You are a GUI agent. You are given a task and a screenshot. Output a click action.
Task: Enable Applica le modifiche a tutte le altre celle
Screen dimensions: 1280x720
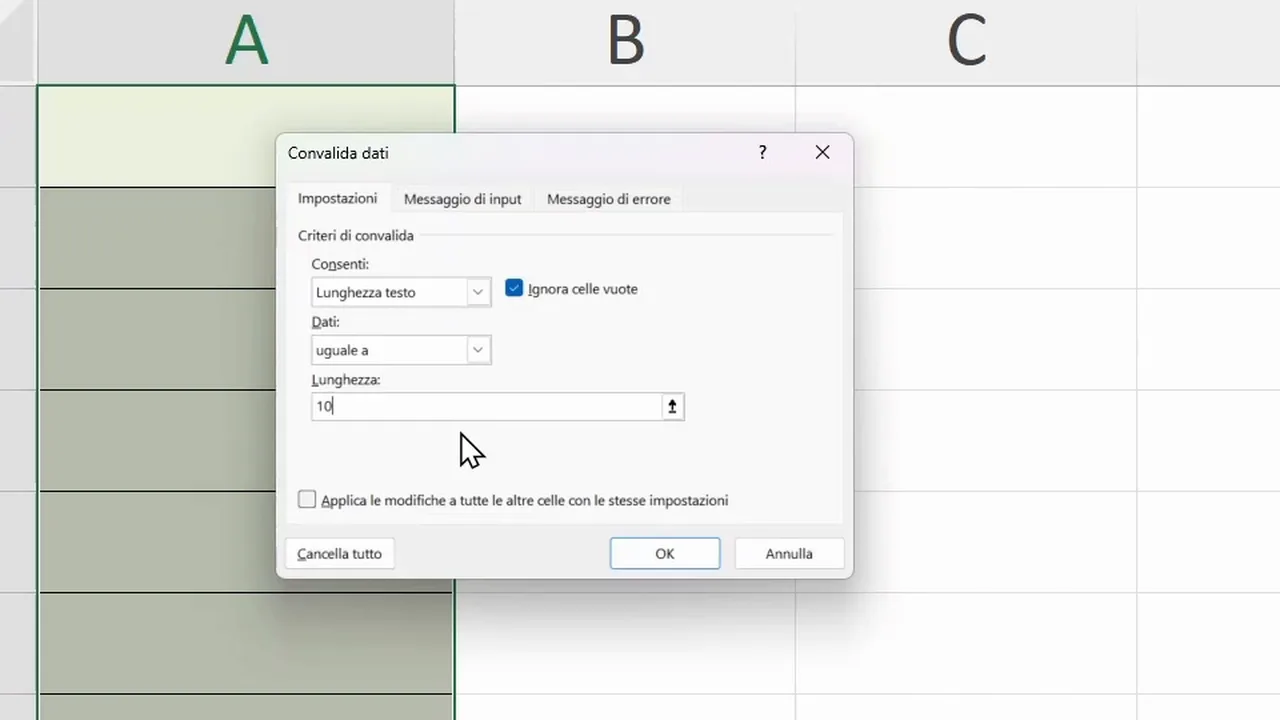tap(307, 499)
